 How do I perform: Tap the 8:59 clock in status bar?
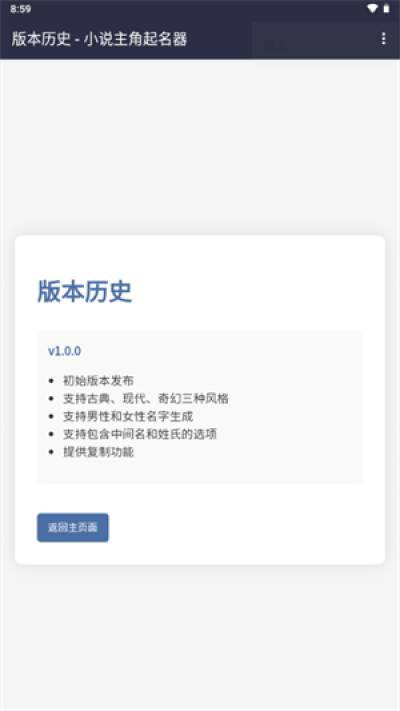(x=20, y=9)
